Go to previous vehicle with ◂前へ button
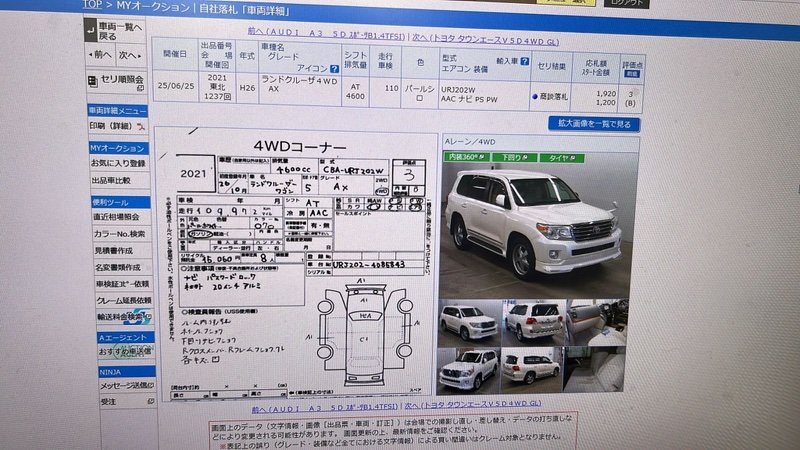 (x=100, y=55)
